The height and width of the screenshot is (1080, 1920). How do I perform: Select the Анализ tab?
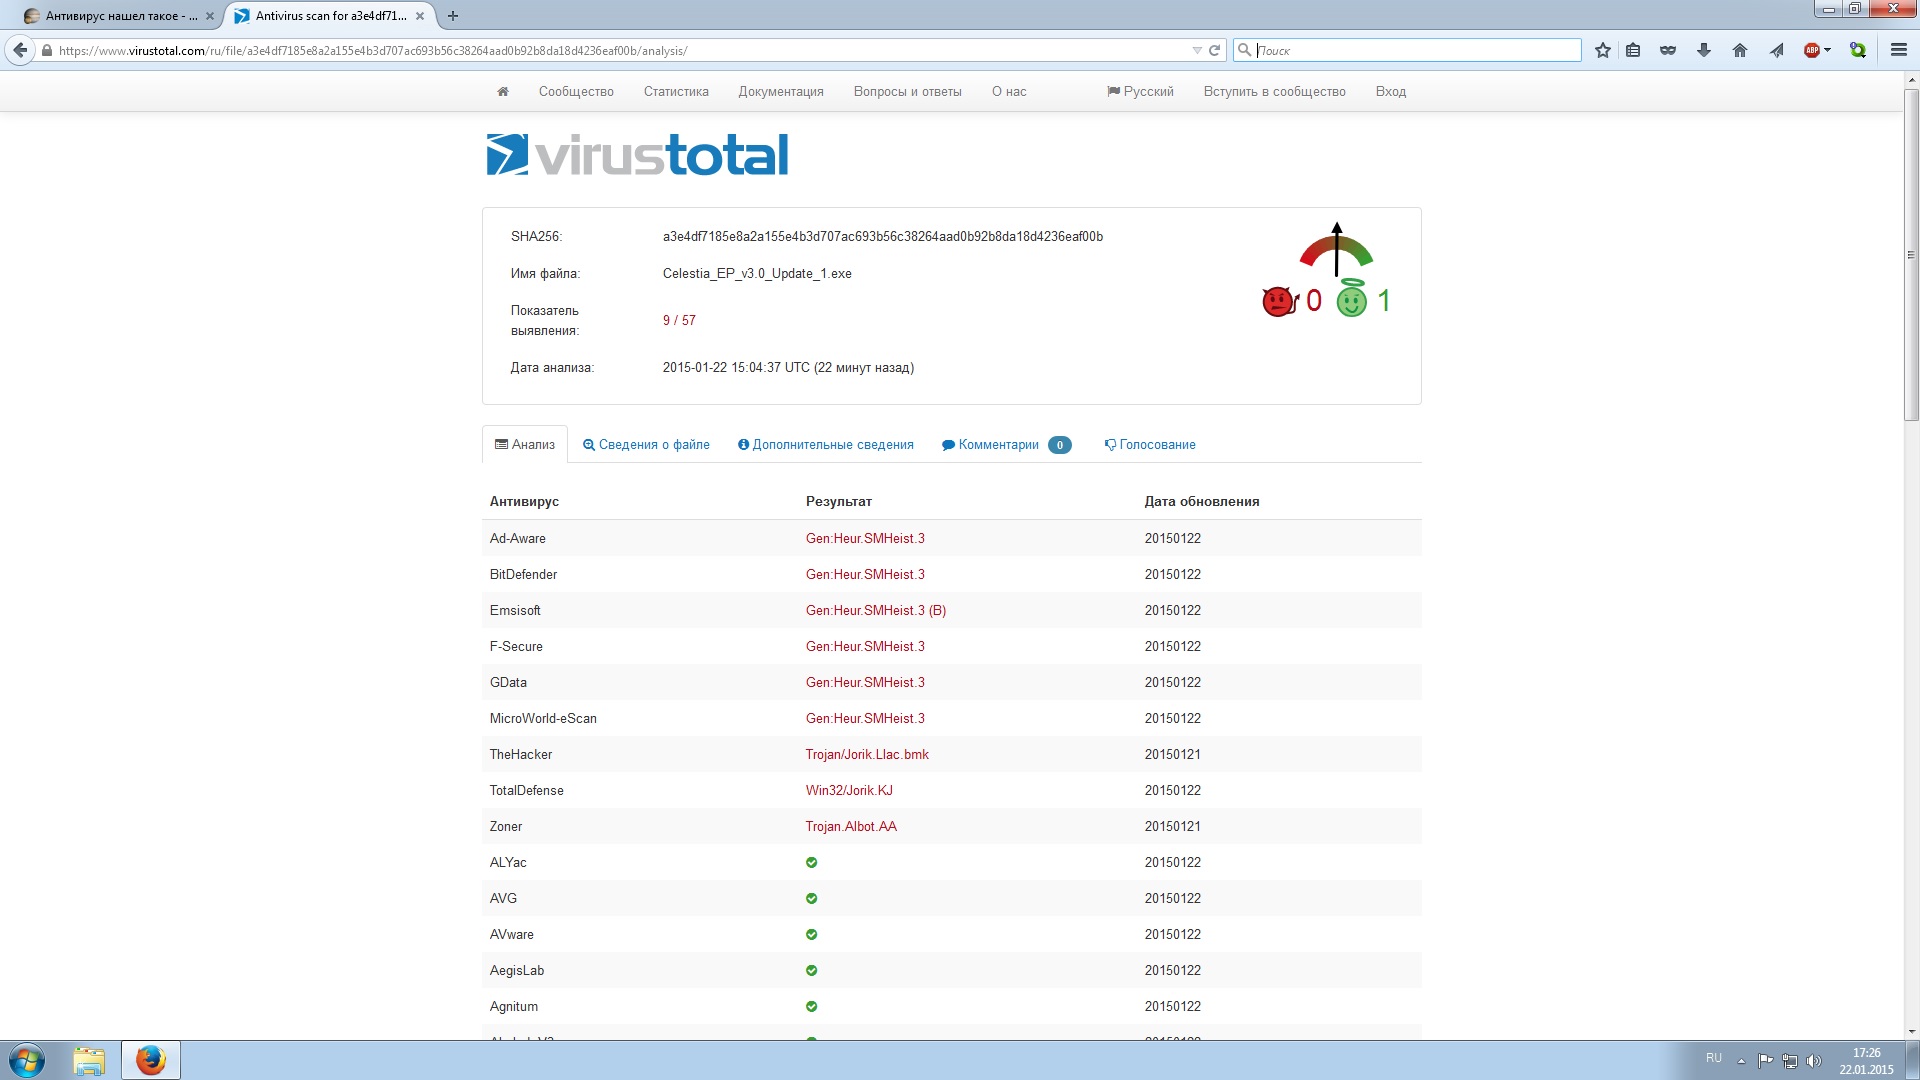[525, 444]
